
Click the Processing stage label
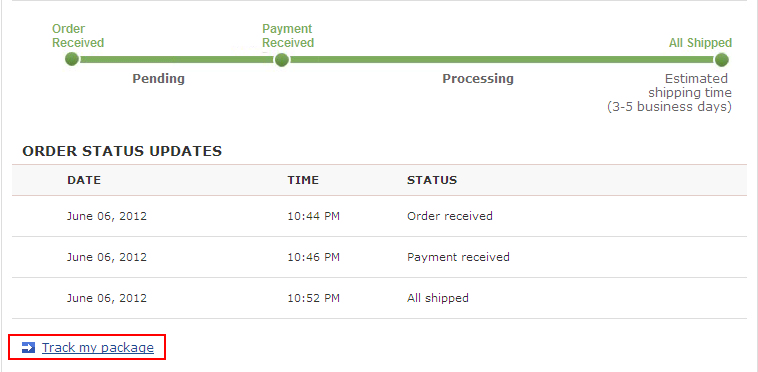pyautogui.click(x=478, y=78)
